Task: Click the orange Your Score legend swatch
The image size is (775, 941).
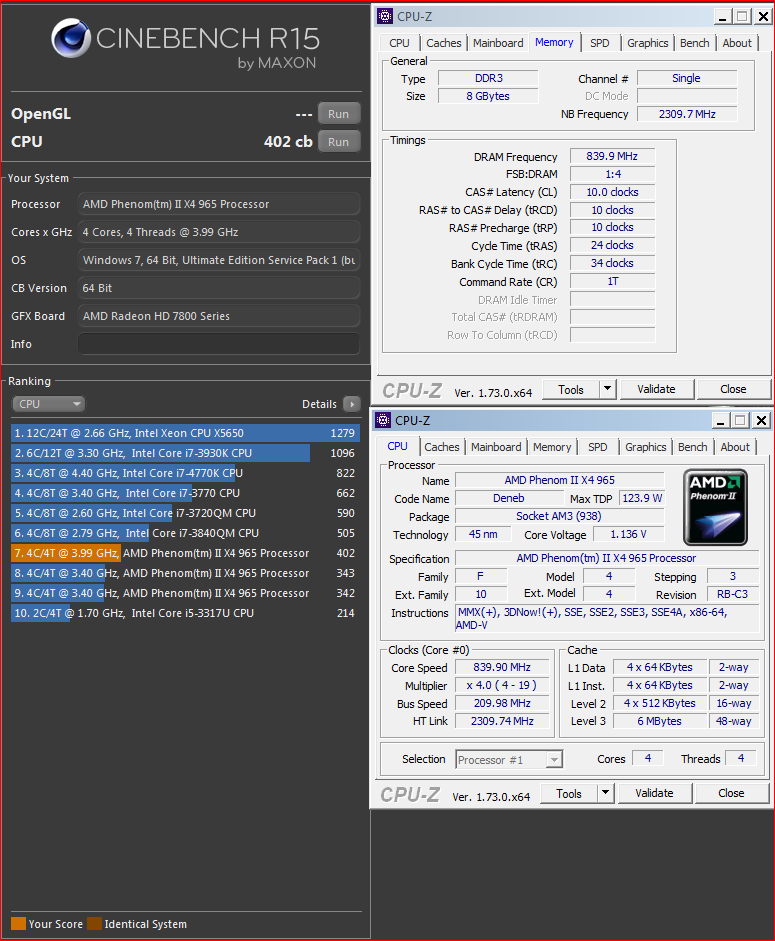Action: tap(18, 924)
